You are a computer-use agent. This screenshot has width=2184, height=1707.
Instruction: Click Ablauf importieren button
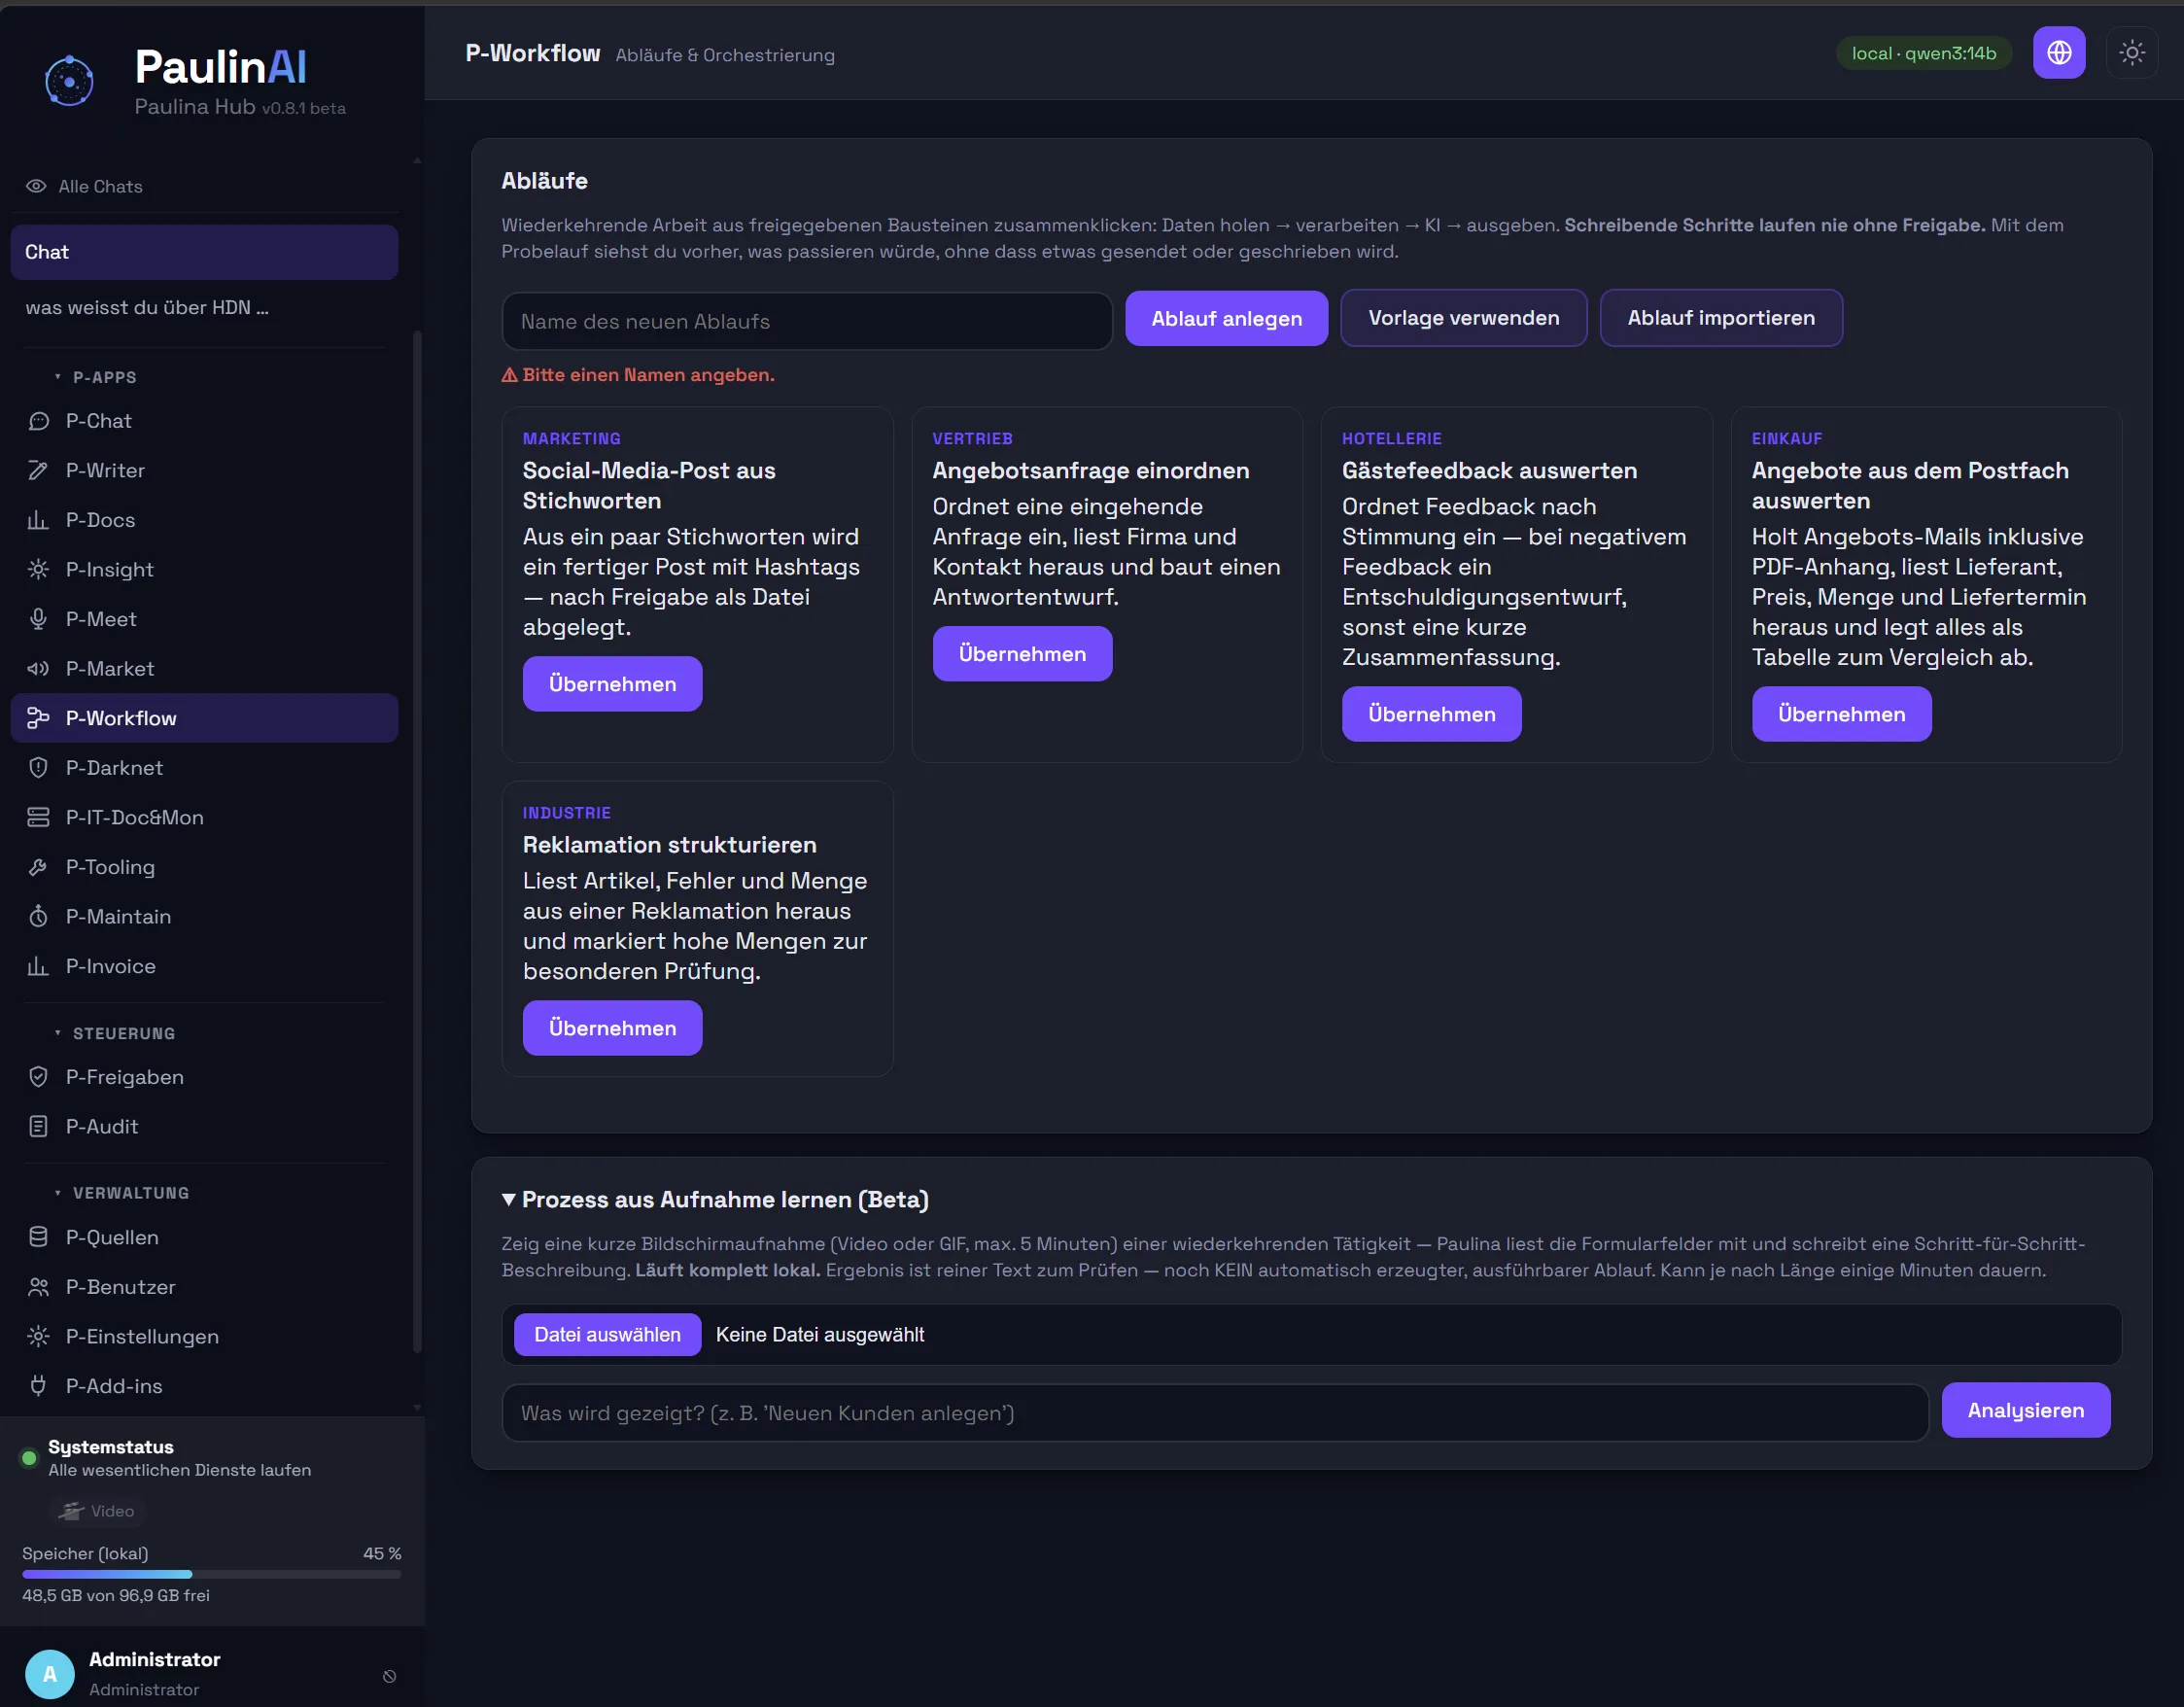(1720, 318)
